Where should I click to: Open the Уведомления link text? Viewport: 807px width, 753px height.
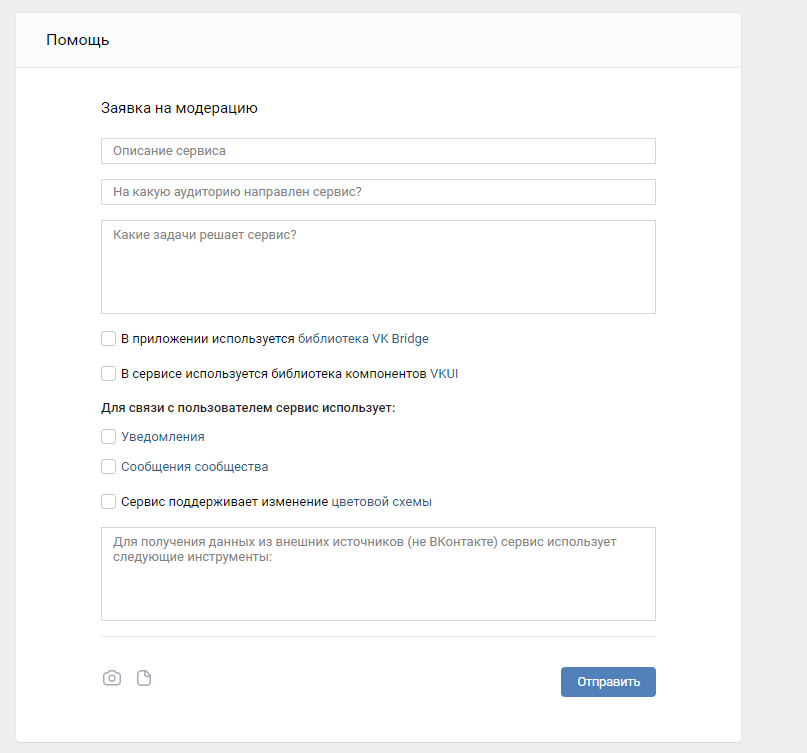[163, 437]
